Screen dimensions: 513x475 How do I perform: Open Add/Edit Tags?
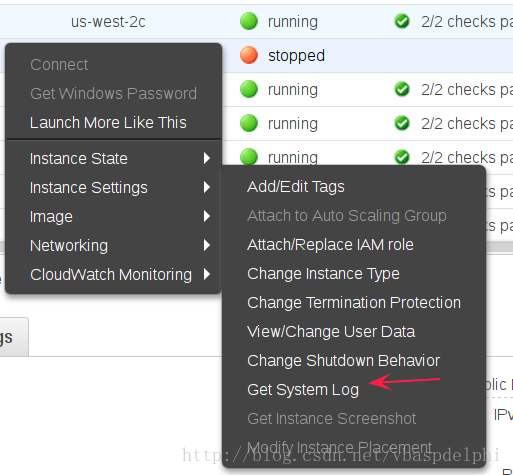(296, 187)
